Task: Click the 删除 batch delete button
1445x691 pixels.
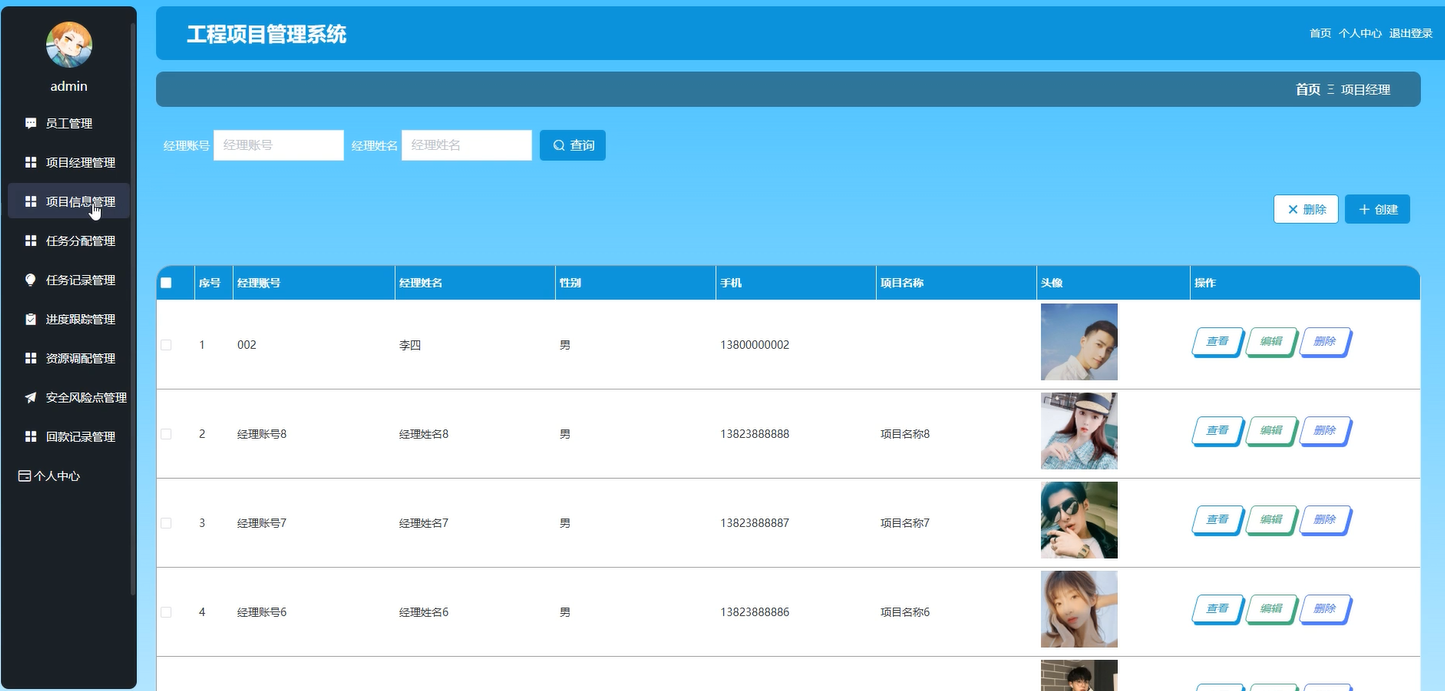Action: pyautogui.click(x=1306, y=210)
